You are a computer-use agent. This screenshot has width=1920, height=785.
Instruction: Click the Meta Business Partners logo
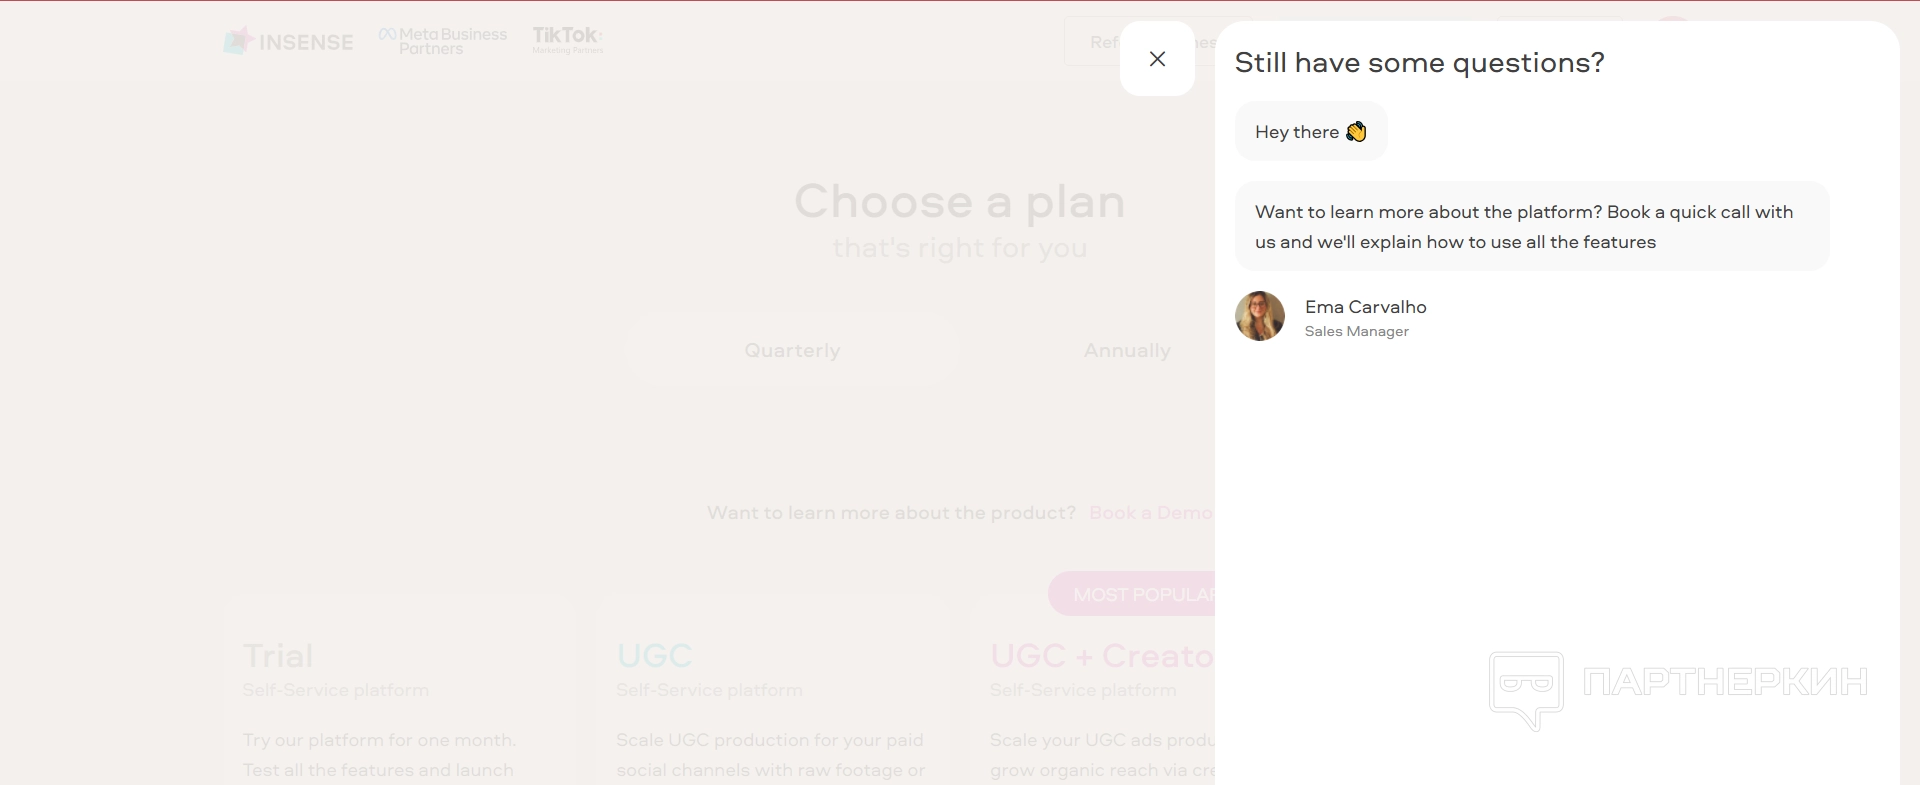coord(443,41)
